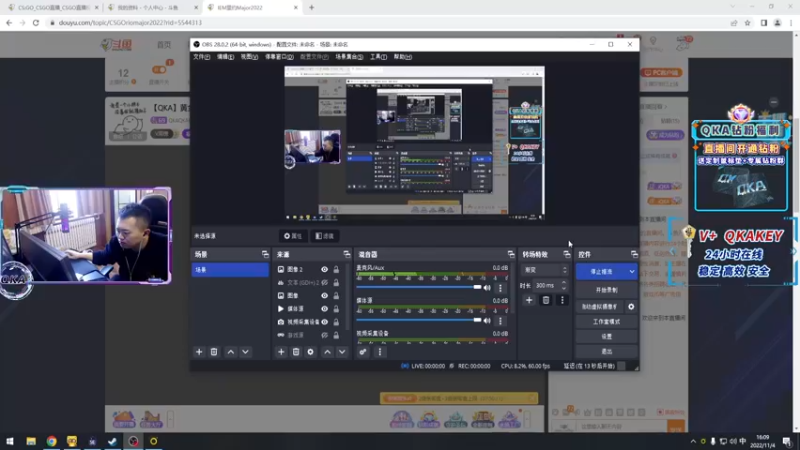This screenshot has width=800, height=450.
Task: Adjust the 麦克风/Aux volume slider
Action: point(419,287)
